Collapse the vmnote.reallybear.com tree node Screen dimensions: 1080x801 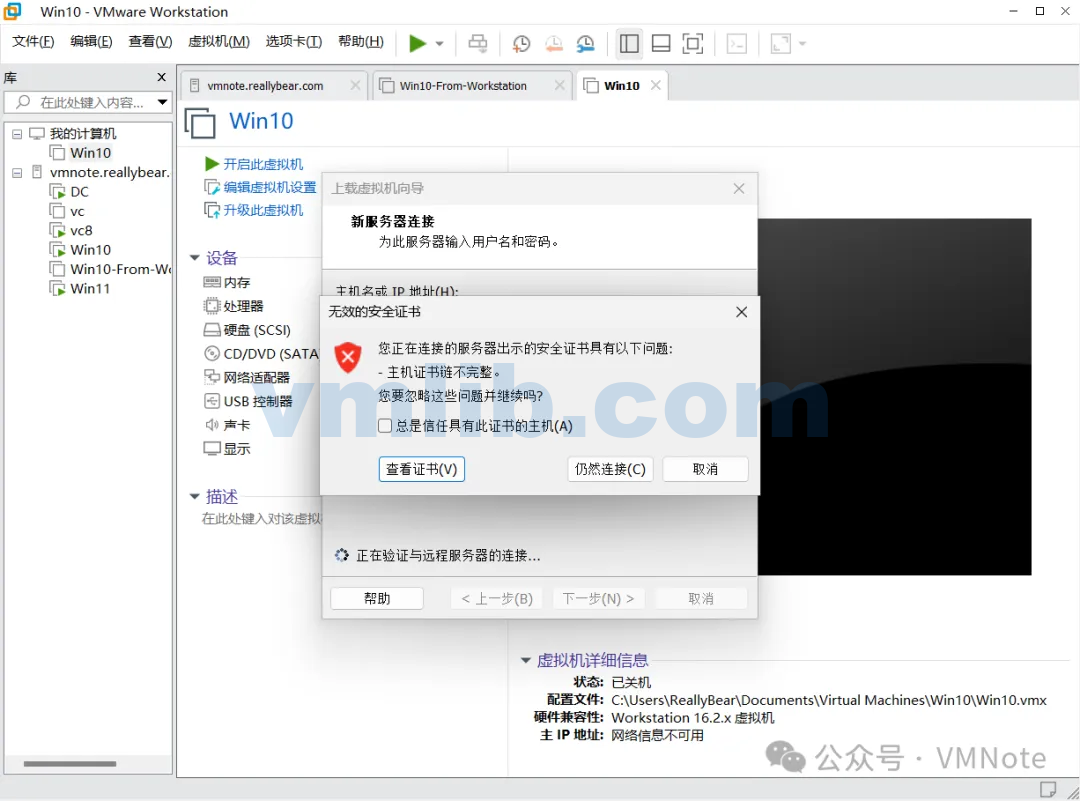coord(16,172)
